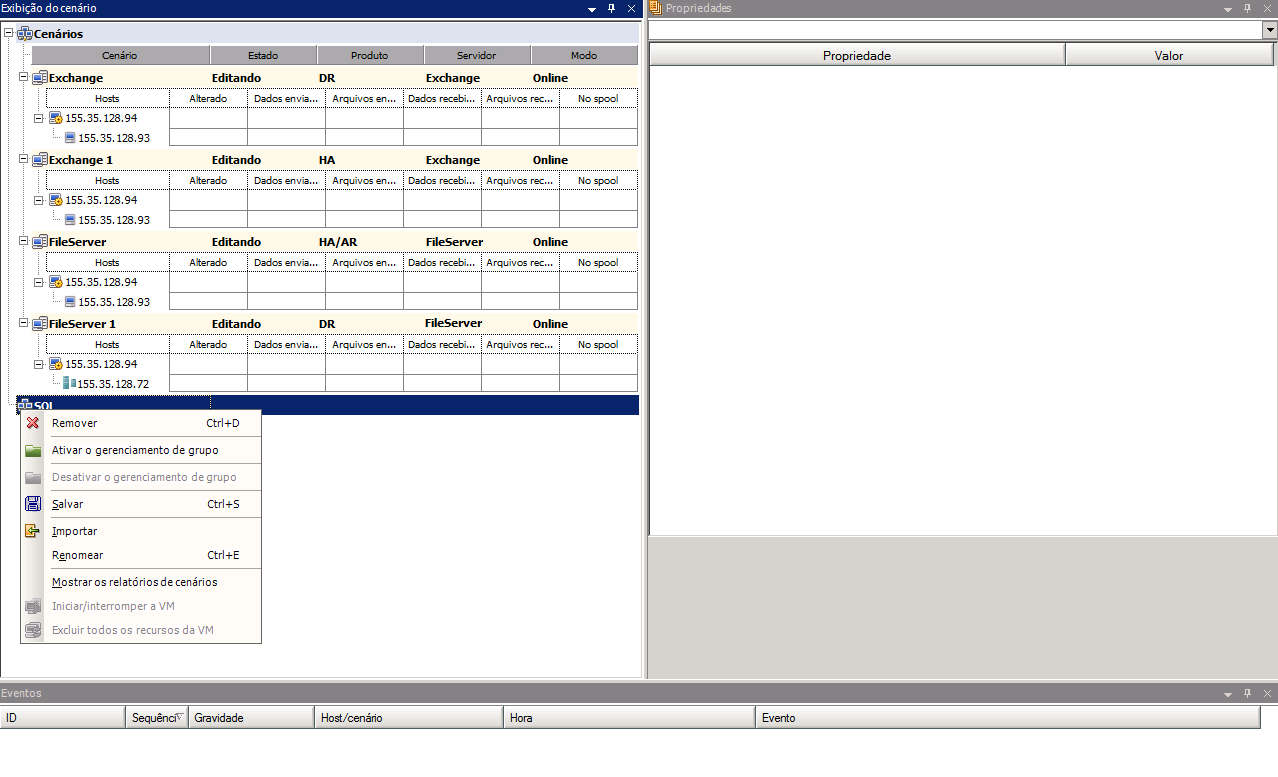Open Eventos panel position arrow
Image resolution: width=1278 pixels, height=777 pixels.
(x=1228, y=693)
